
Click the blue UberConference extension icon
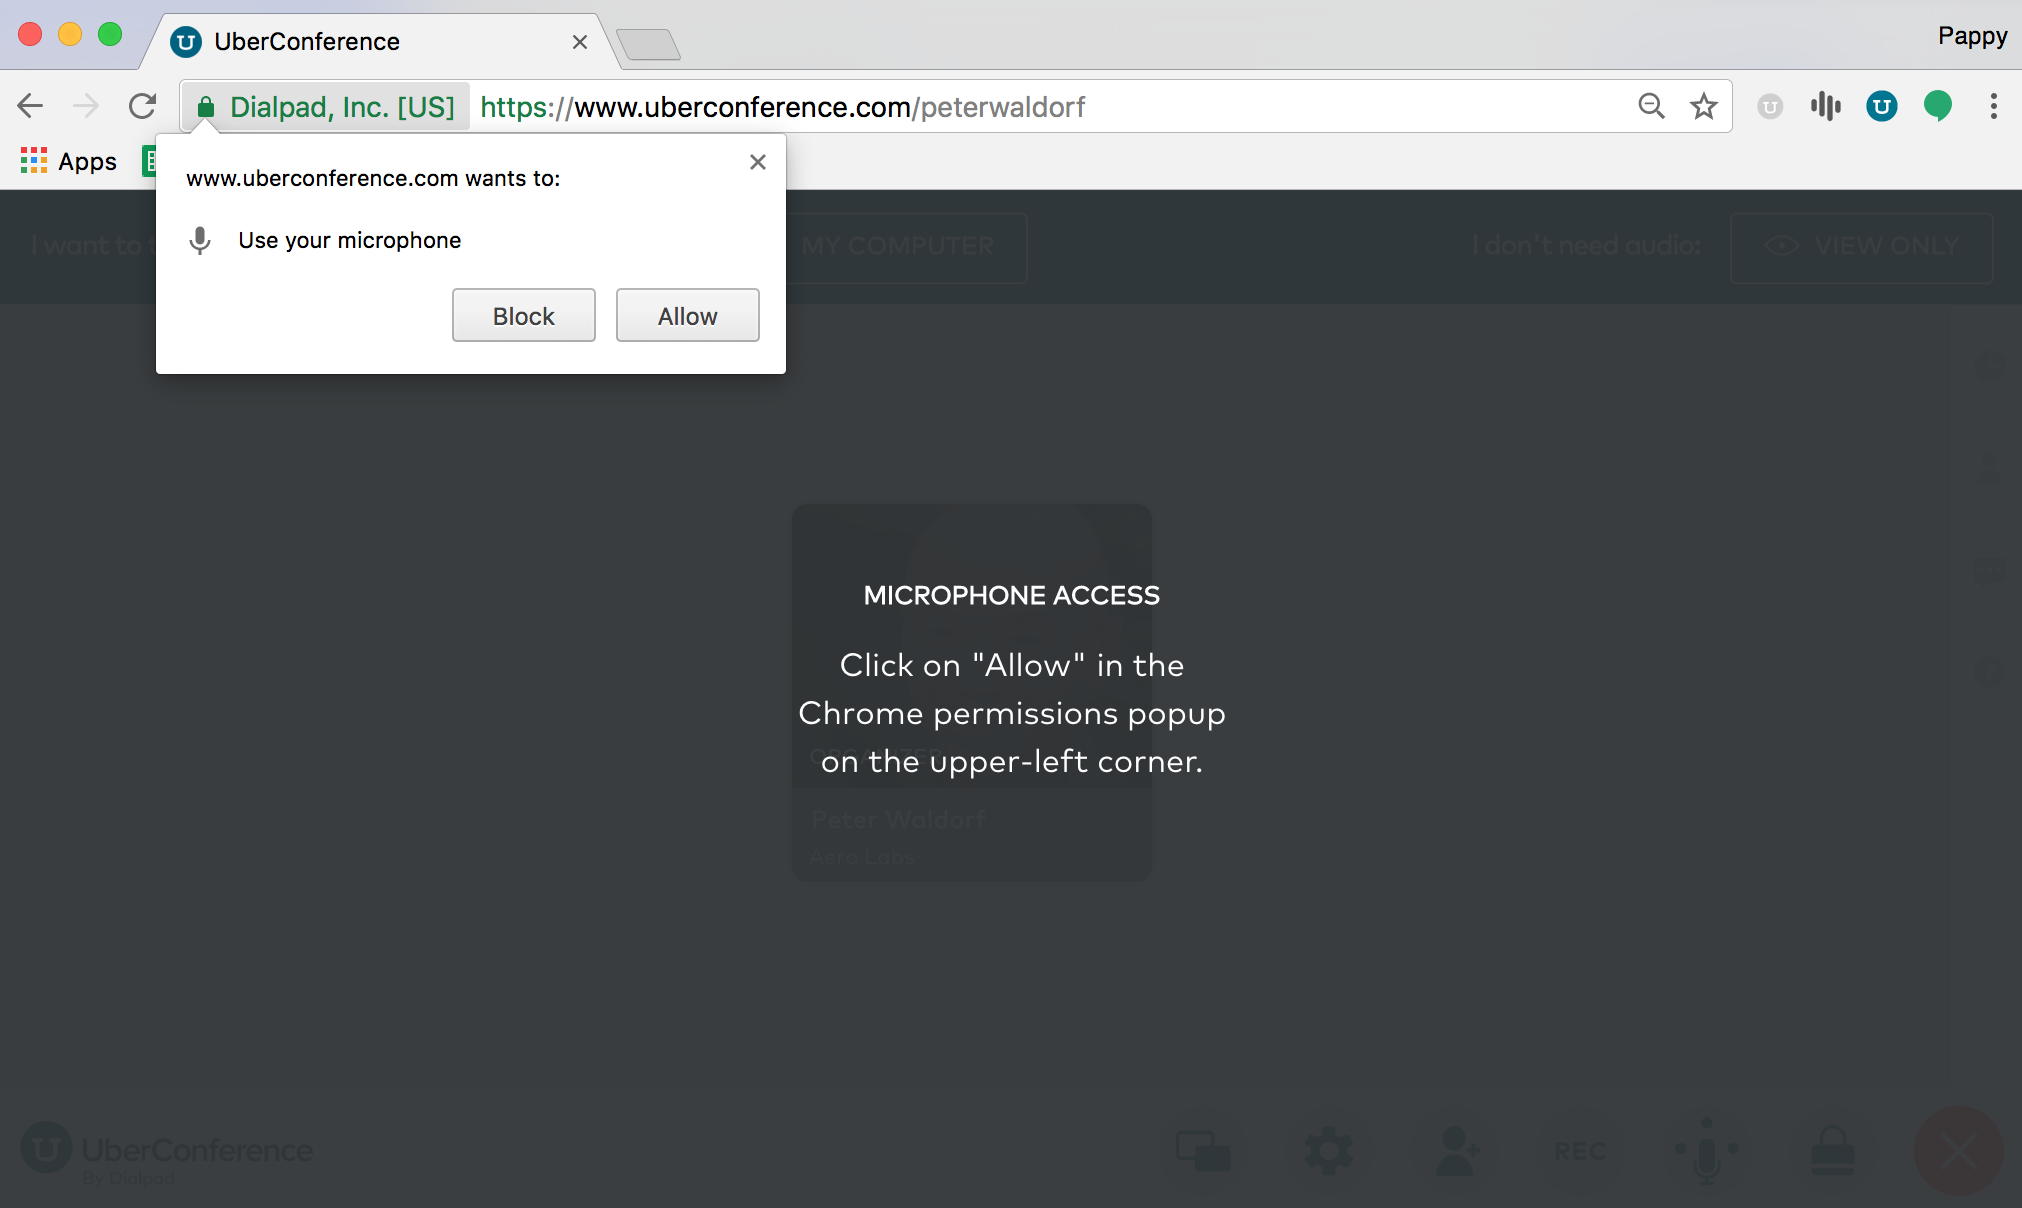point(1881,106)
